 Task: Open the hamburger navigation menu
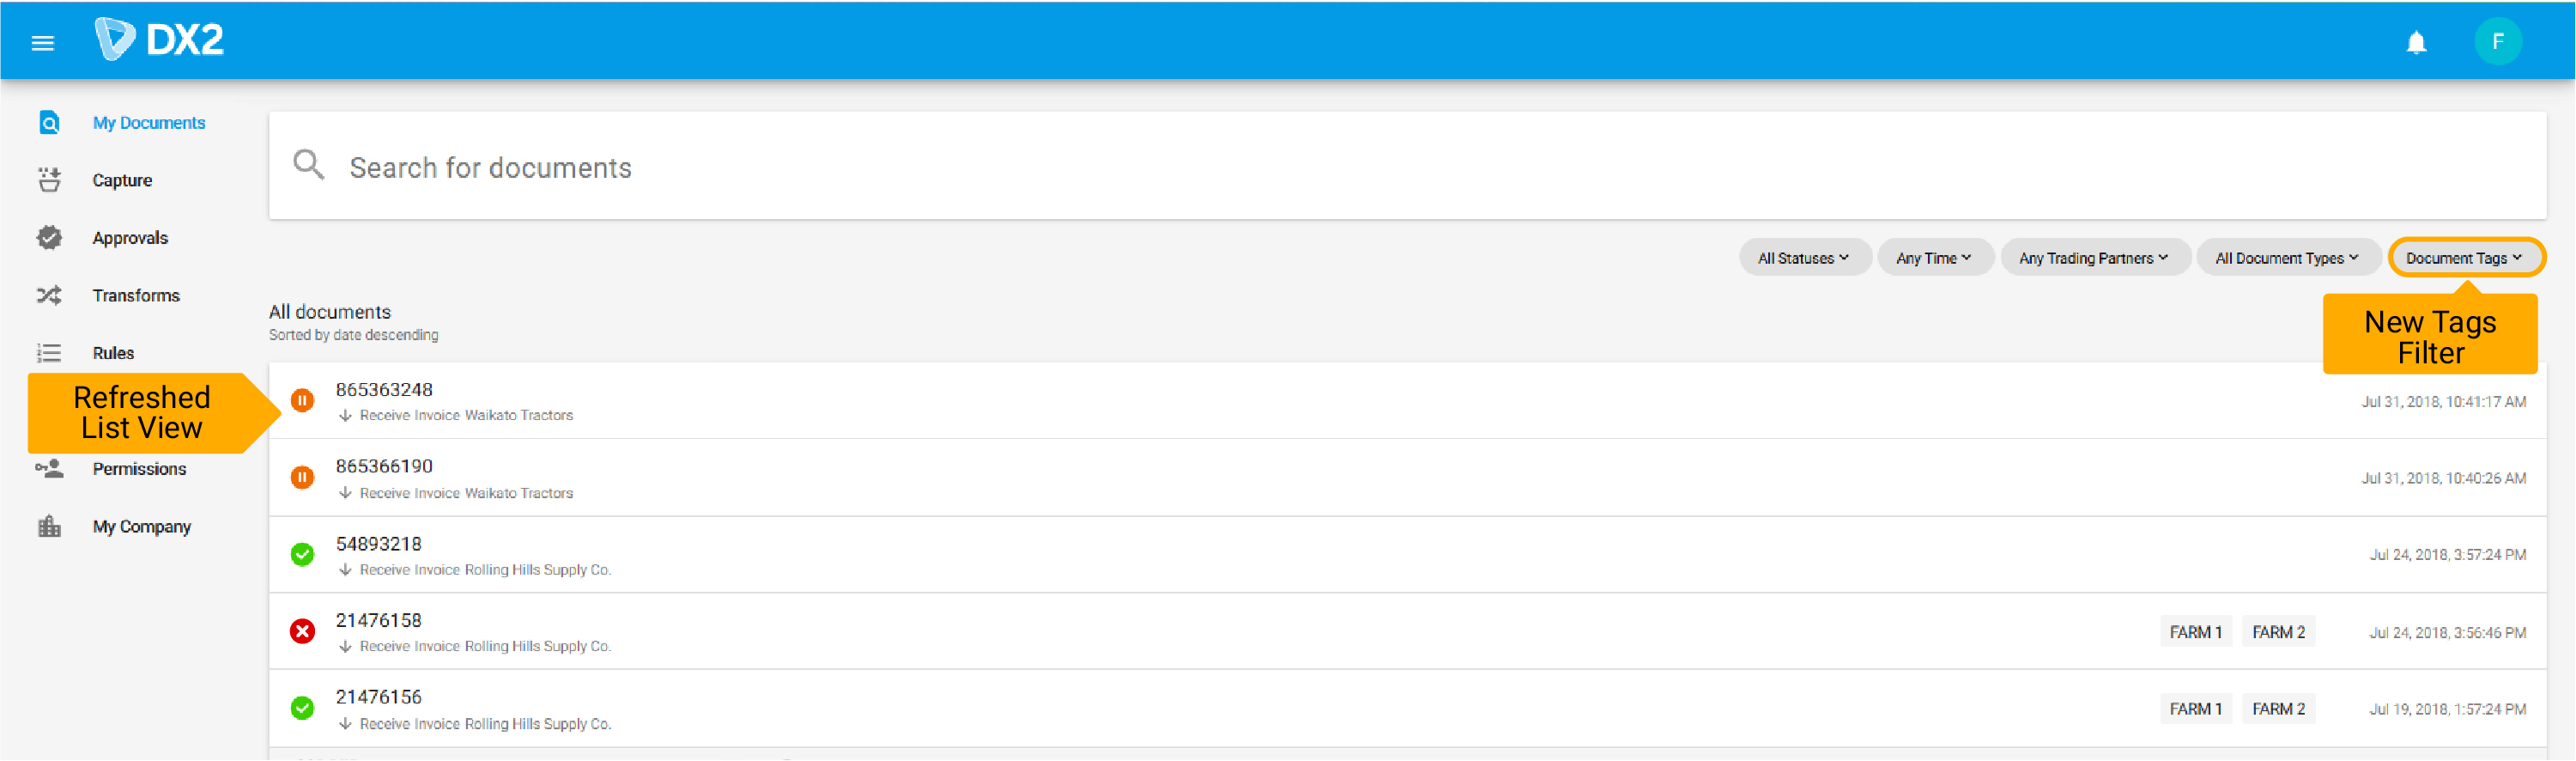click(42, 41)
